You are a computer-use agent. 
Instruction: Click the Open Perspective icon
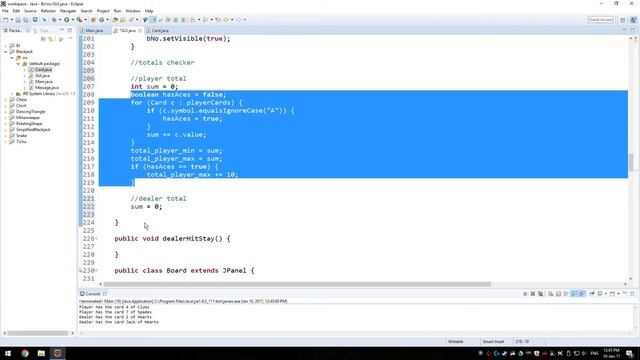623,20
